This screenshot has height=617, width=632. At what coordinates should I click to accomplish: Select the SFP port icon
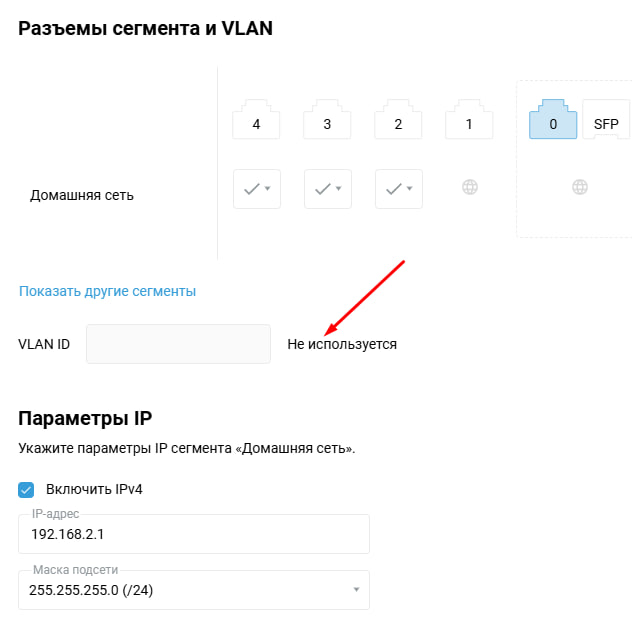pos(606,119)
